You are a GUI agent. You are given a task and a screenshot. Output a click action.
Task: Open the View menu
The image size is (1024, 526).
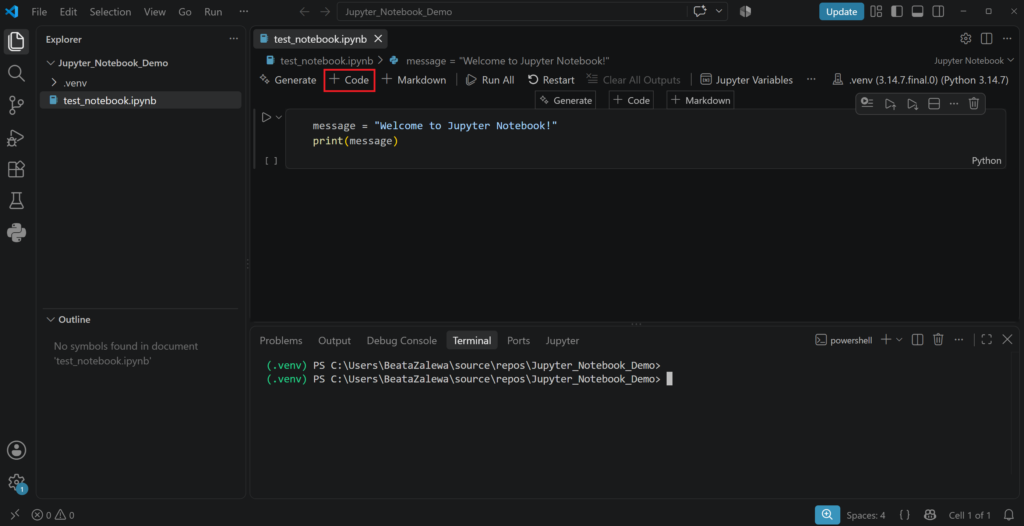tap(155, 12)
